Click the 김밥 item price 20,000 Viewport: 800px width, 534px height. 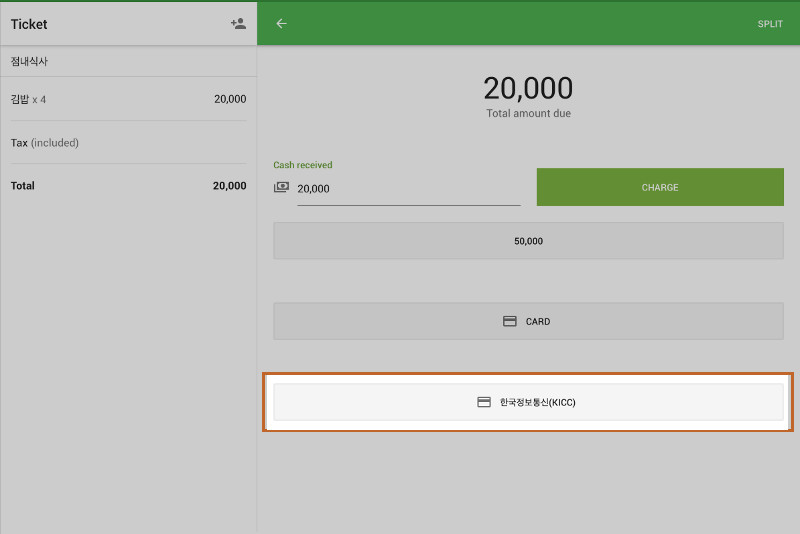pos(230,99)
